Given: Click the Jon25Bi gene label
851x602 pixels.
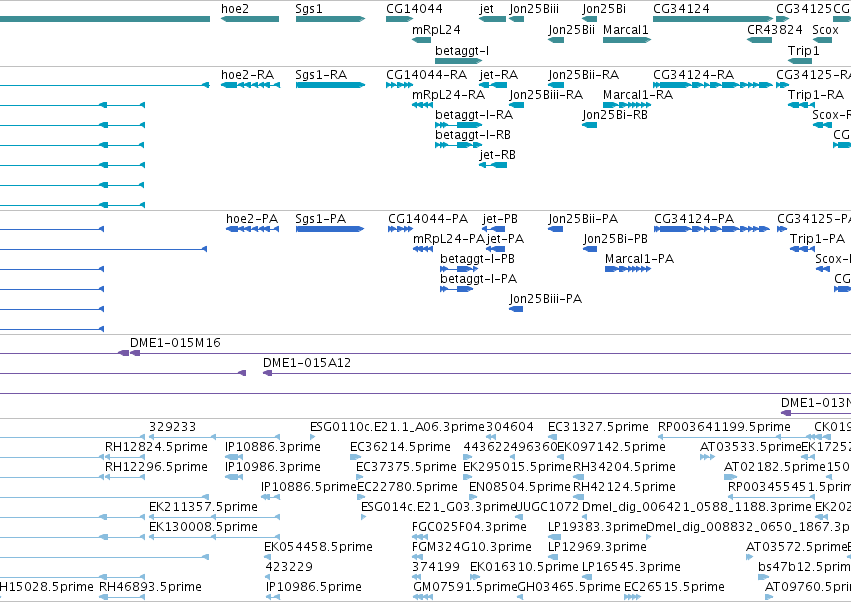Looking at the screenshot, I should [x=604, y=9].
